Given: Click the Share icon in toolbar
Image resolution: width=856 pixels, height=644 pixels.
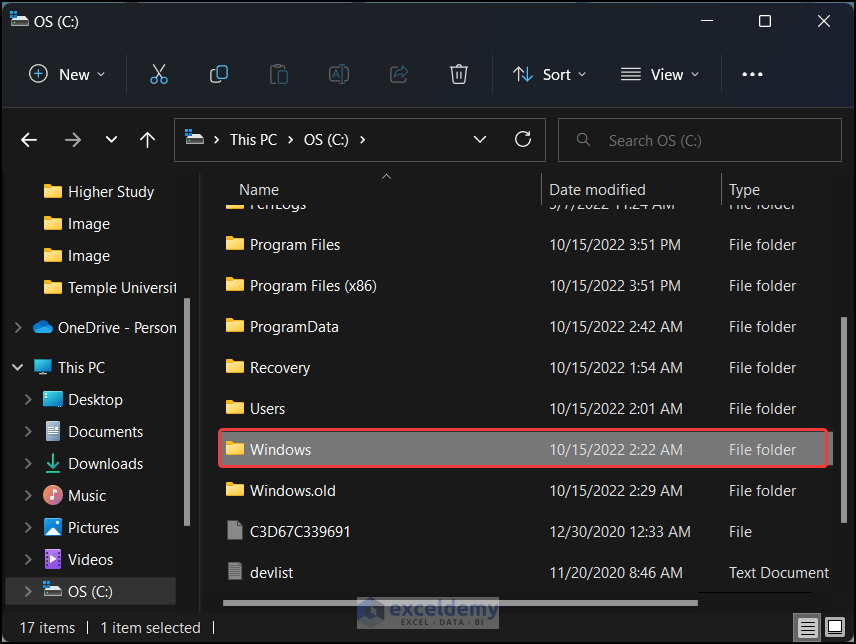Looking at the screenshot, I should pyautogui.click(x=399, y=74).
